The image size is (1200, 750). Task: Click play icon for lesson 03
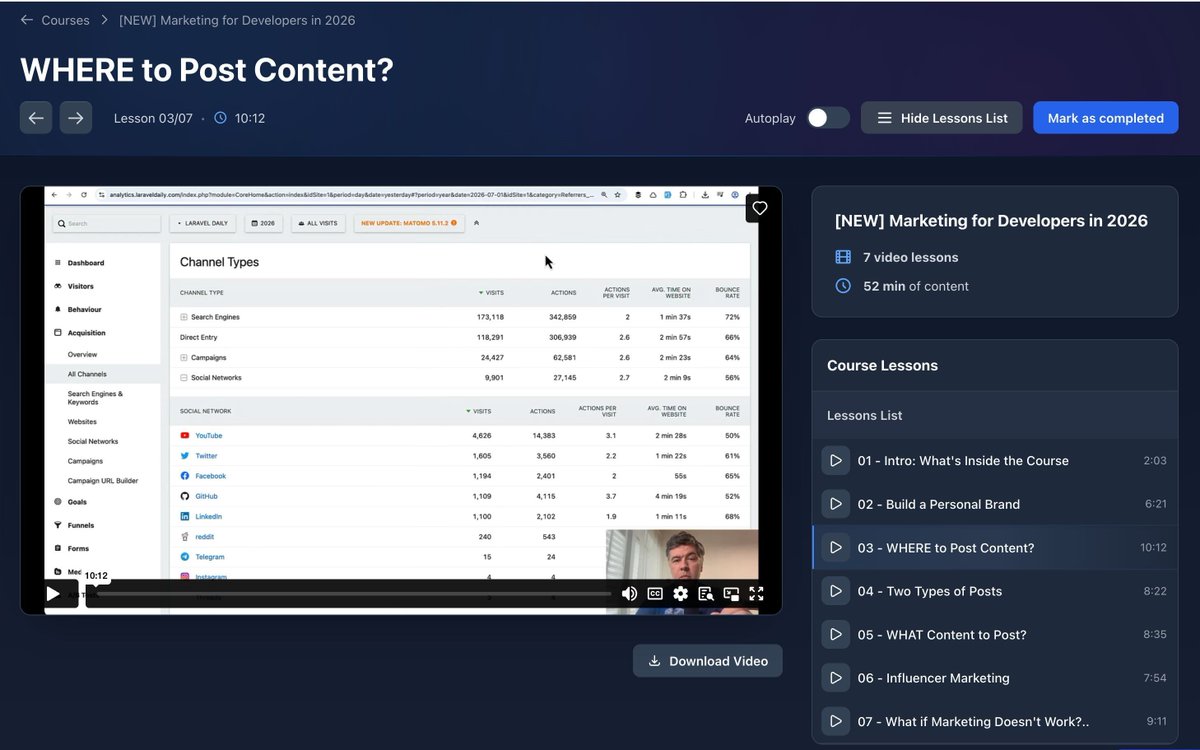pos(835,548)
